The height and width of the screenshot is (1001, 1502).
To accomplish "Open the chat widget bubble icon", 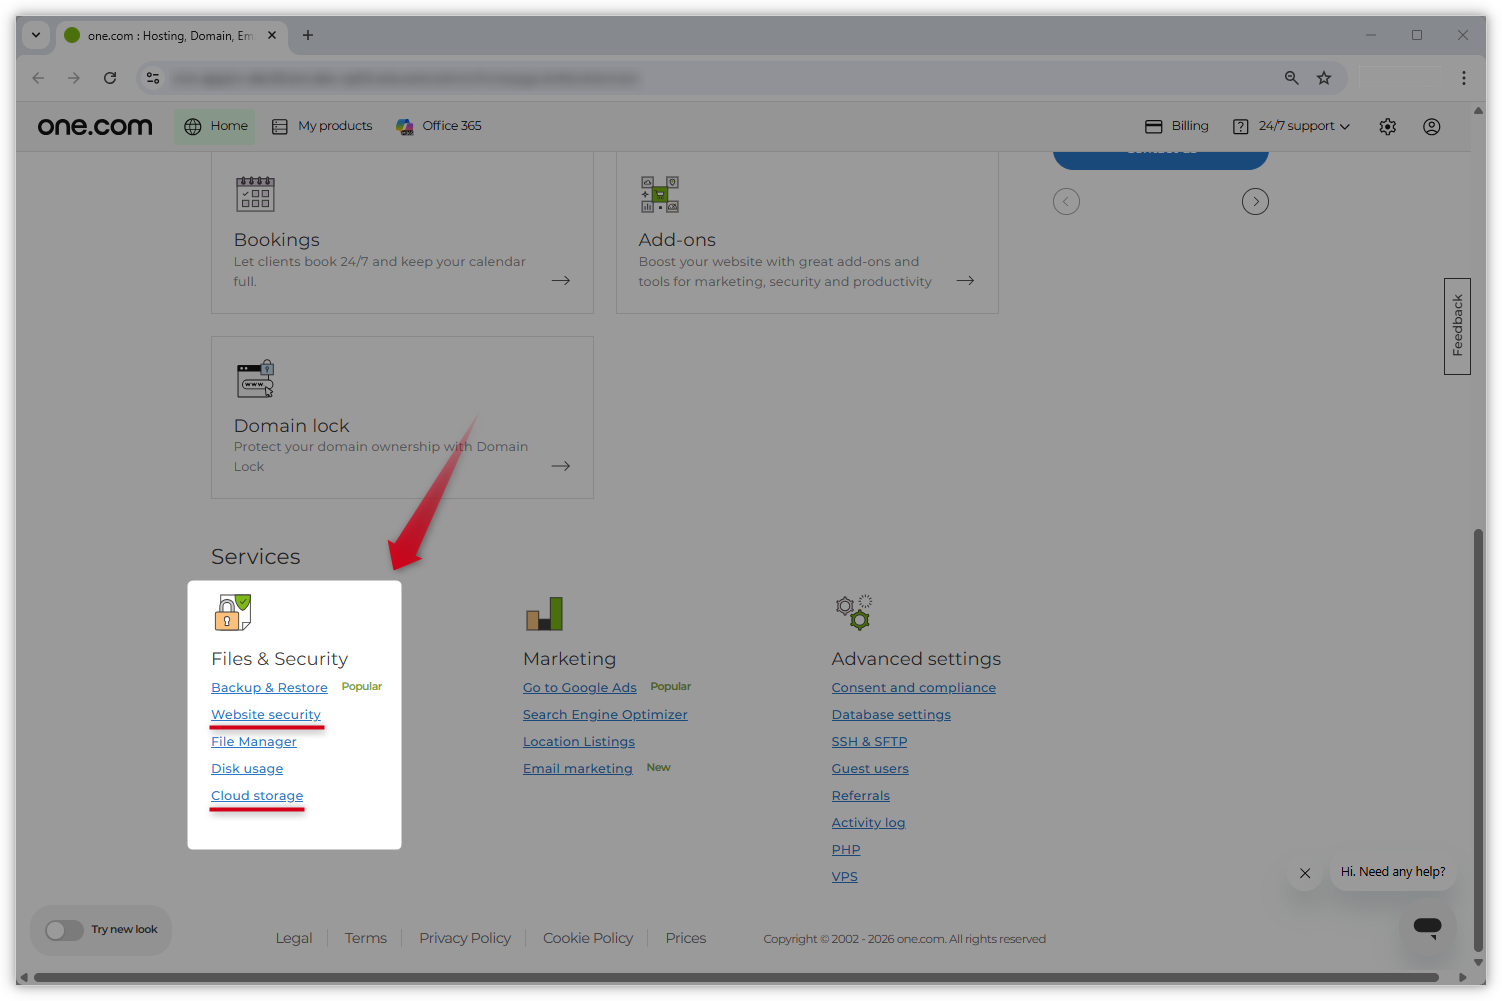I will (1427, 927).
